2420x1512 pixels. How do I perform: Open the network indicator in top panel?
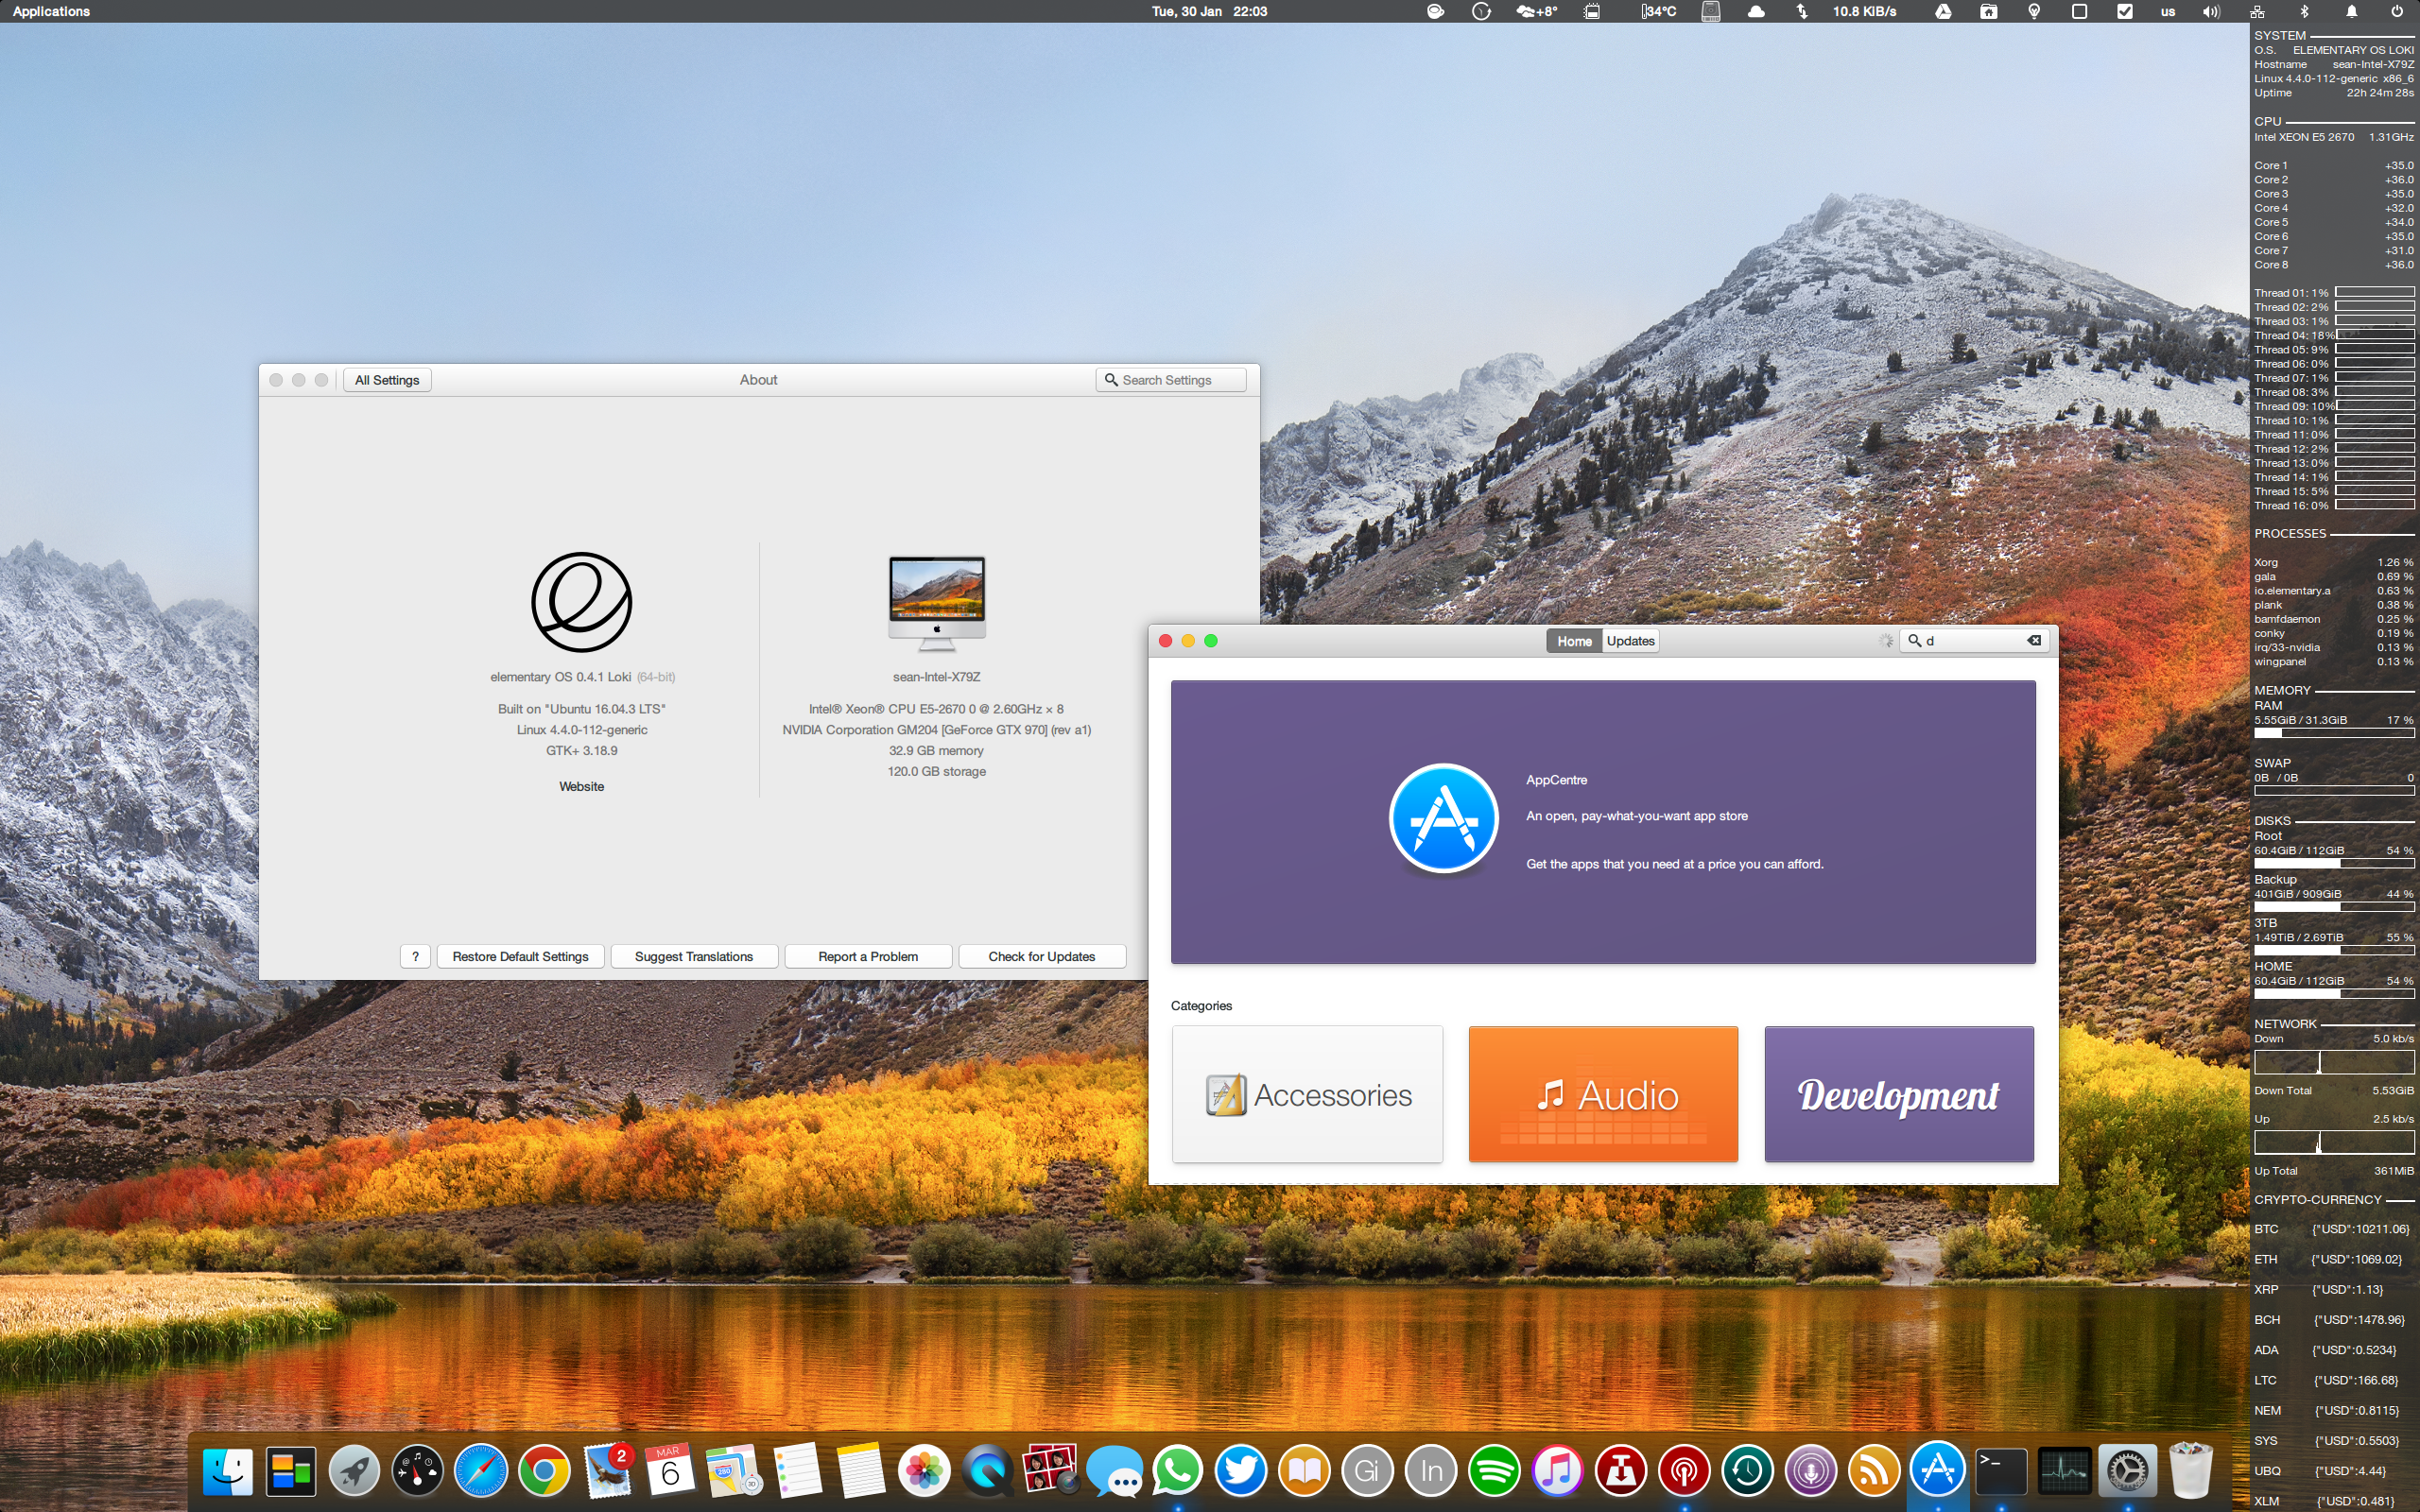pyautogui.click(x=2257, y=11)
